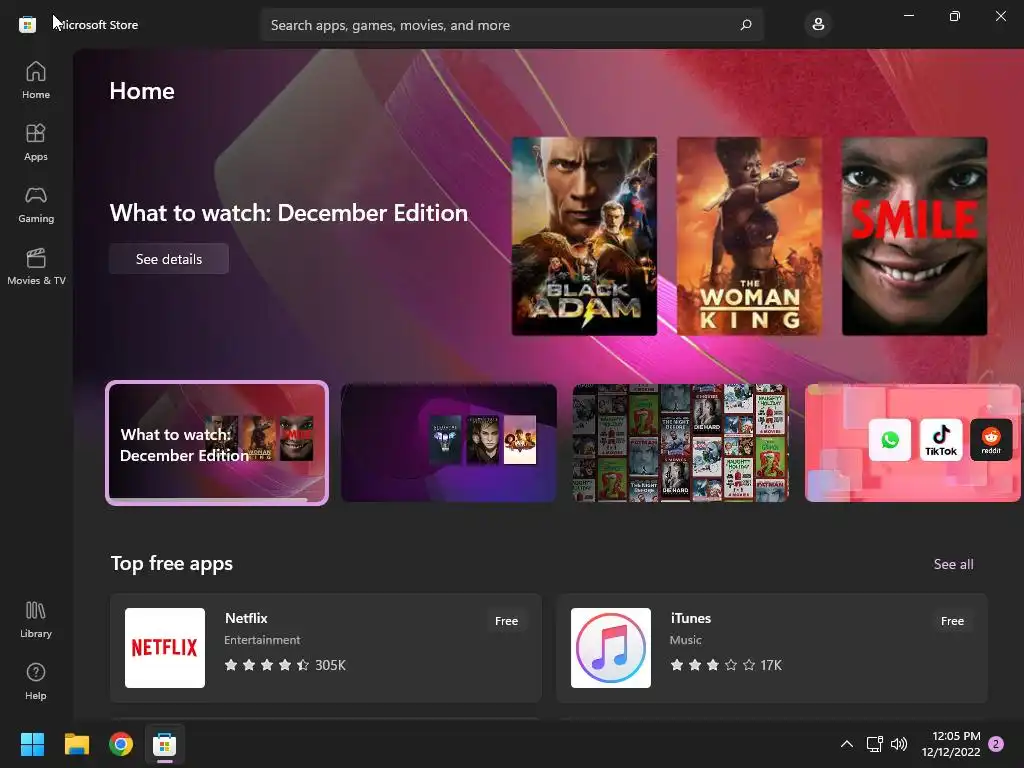Open the Netflix app icon
Viewport: 1024px width, 768px height.
(x=165, y=648)
